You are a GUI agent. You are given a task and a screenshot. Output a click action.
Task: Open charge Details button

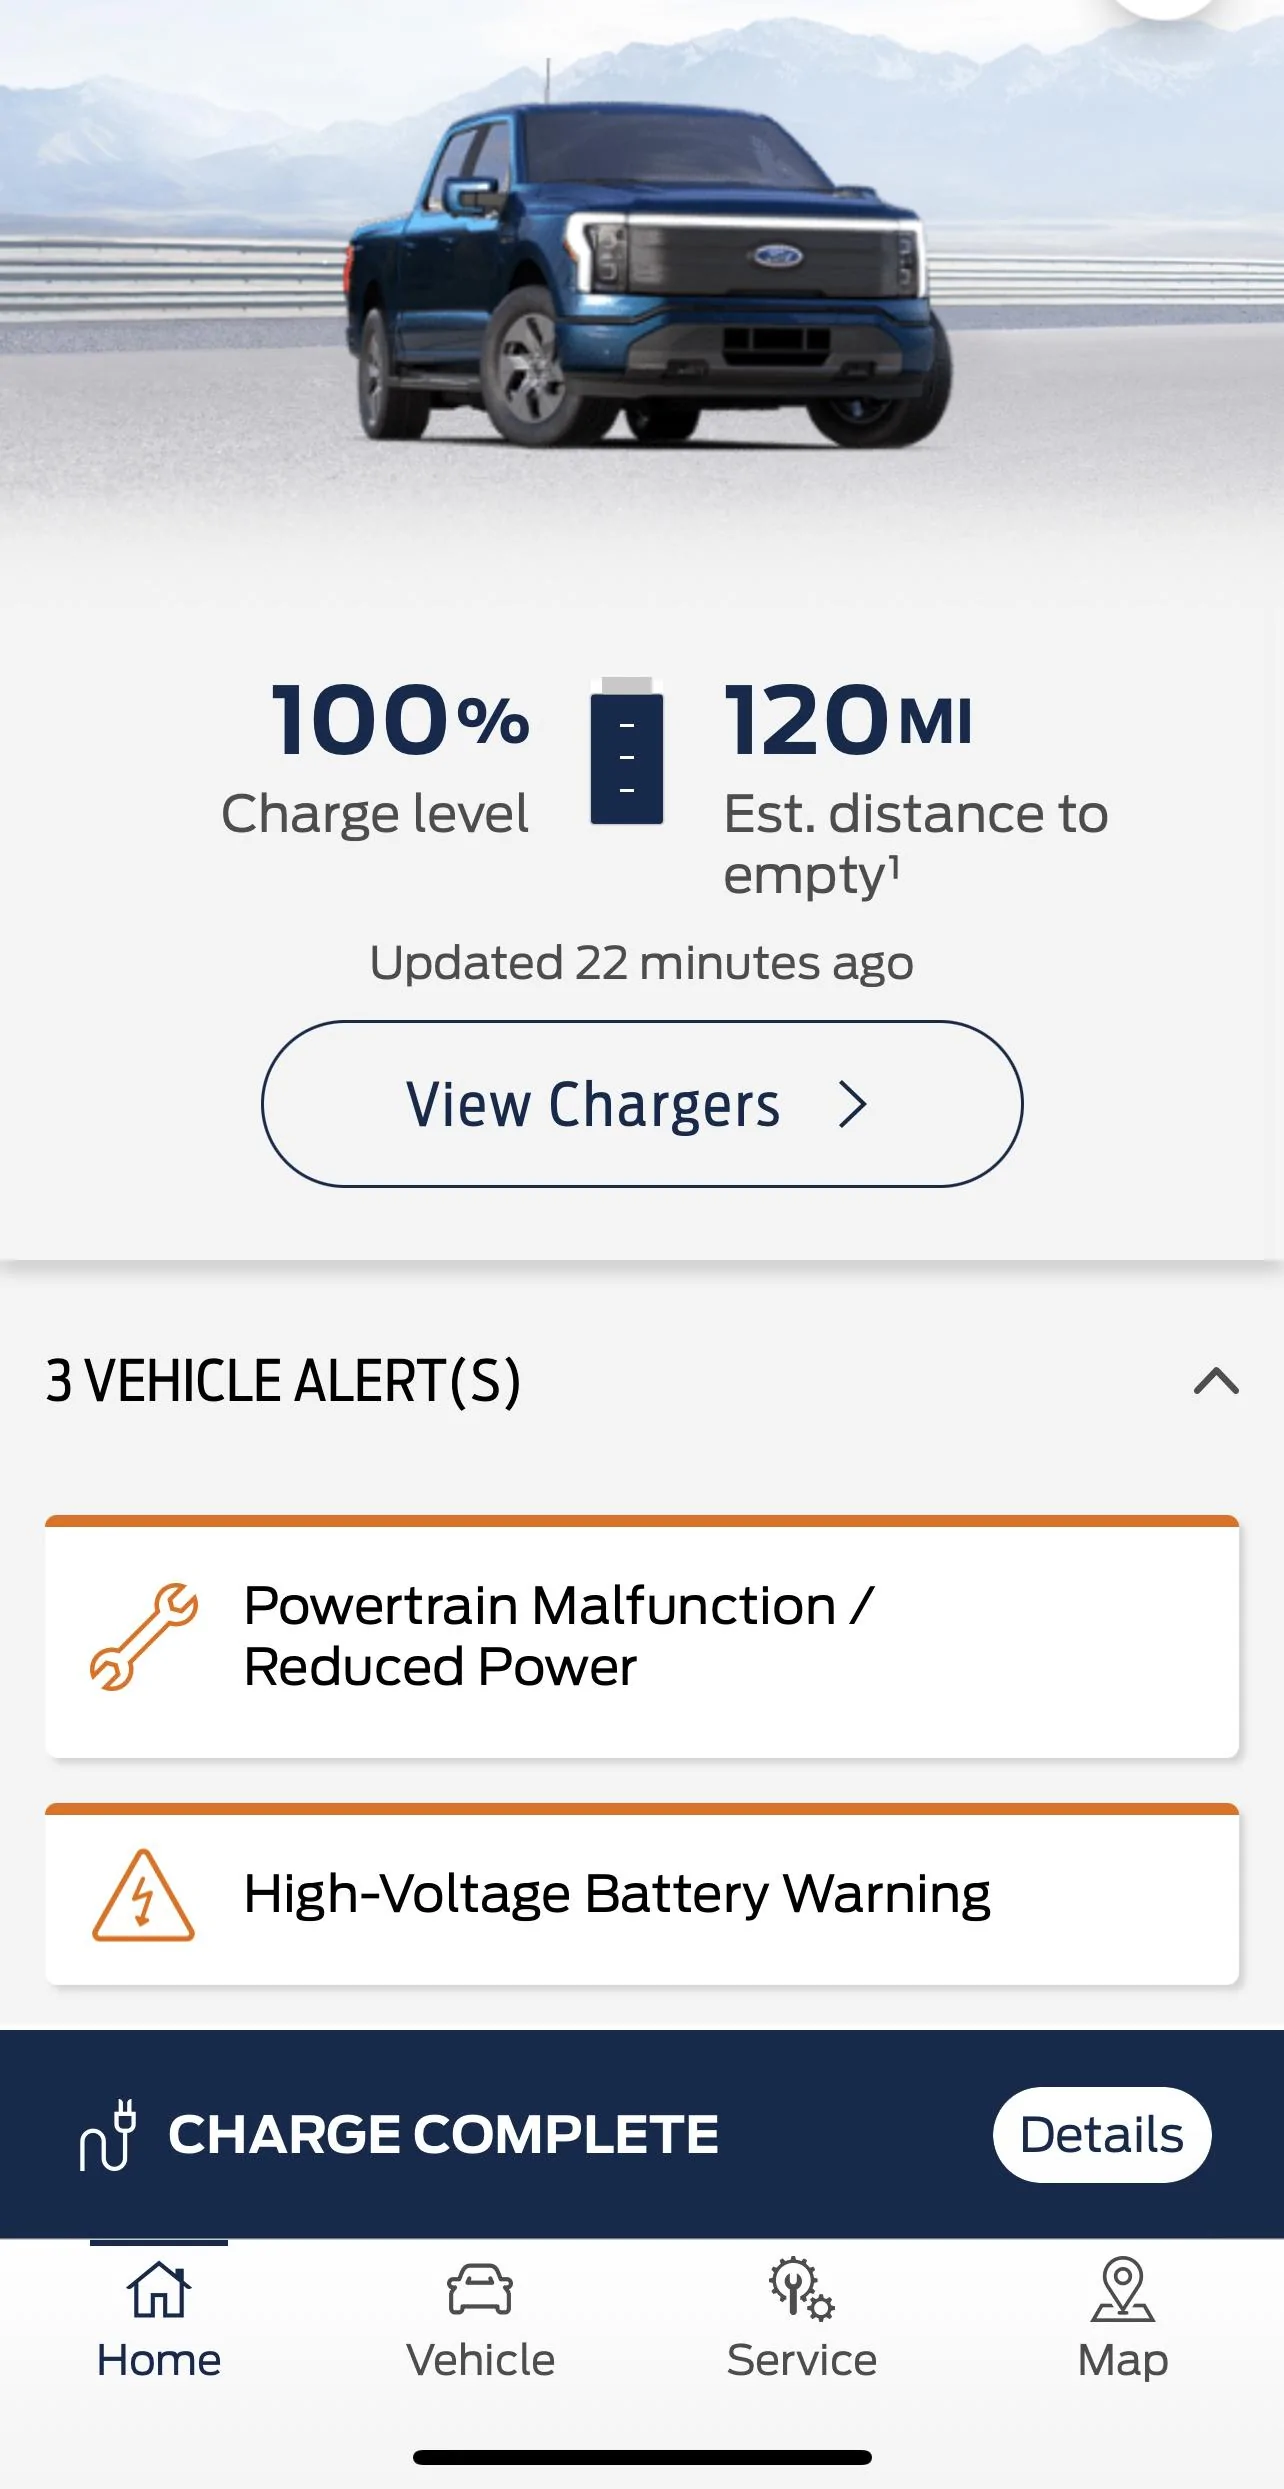[x=1101, y=2134]
